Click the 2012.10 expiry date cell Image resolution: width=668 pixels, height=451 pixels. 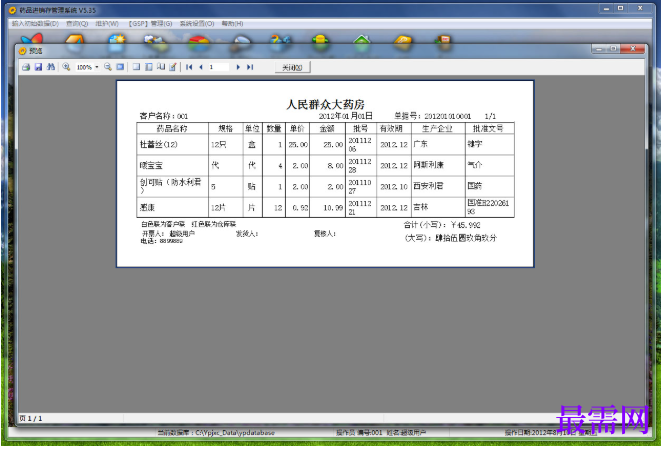click(x=394, y=187)
